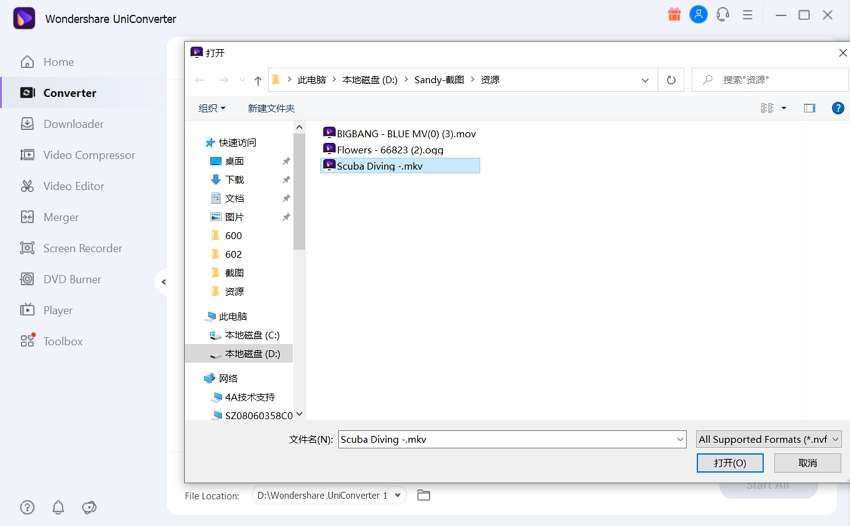The width and height of the screenshot is (850, 526).
Task: Click Sandy-截图 breadcrumb segment
Action: tap(439, 80)
